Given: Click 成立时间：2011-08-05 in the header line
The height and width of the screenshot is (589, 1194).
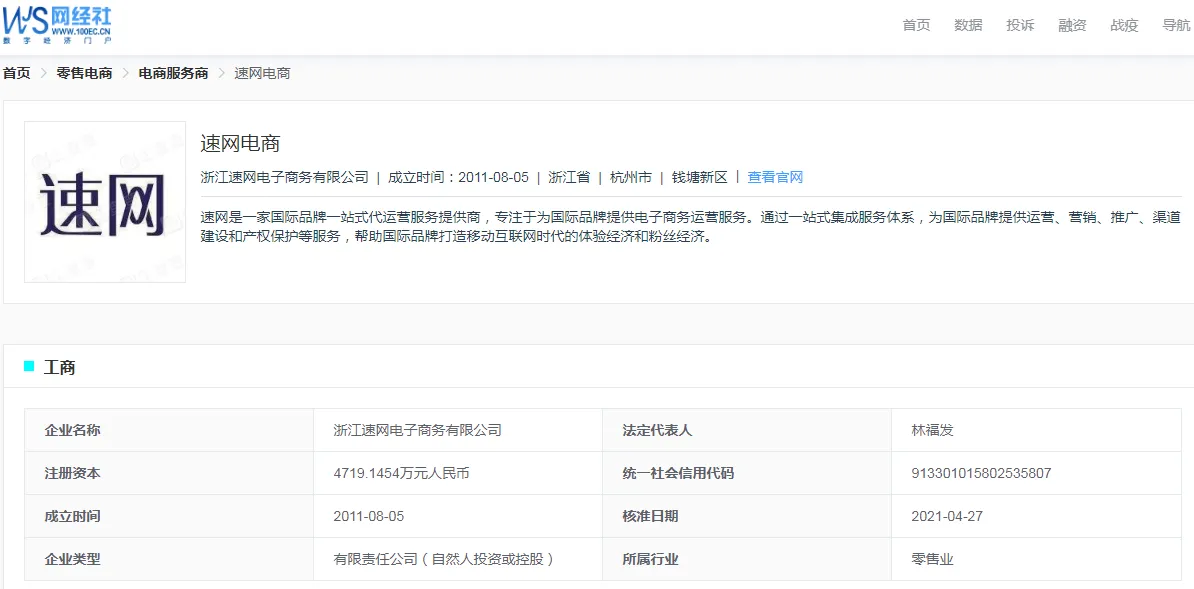Looking at the screenshot, I should coord(458,178).
